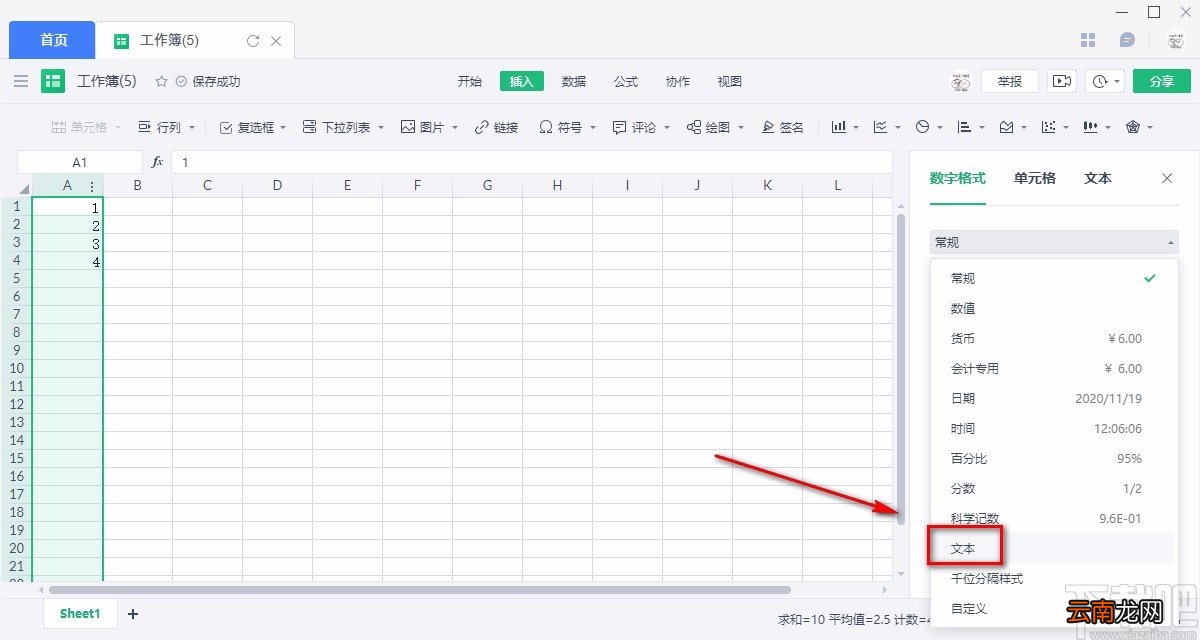Select the 插入 menu tab
Image resolution: width=1200 pixels, height=640 pixels.
pos(522,81)
